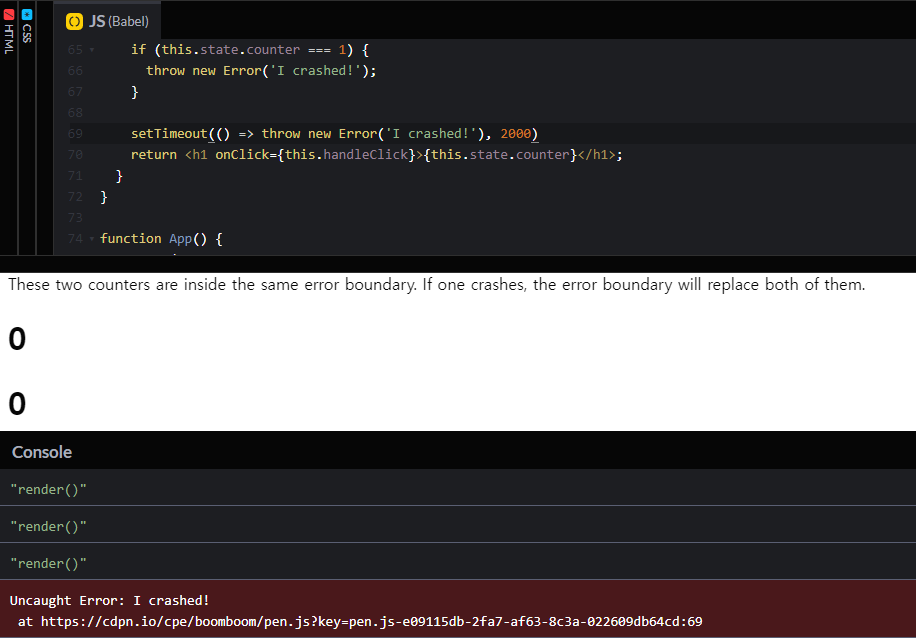
Task: Click the condition 'this.state.counter === 1'
Action: coord(254,50)
